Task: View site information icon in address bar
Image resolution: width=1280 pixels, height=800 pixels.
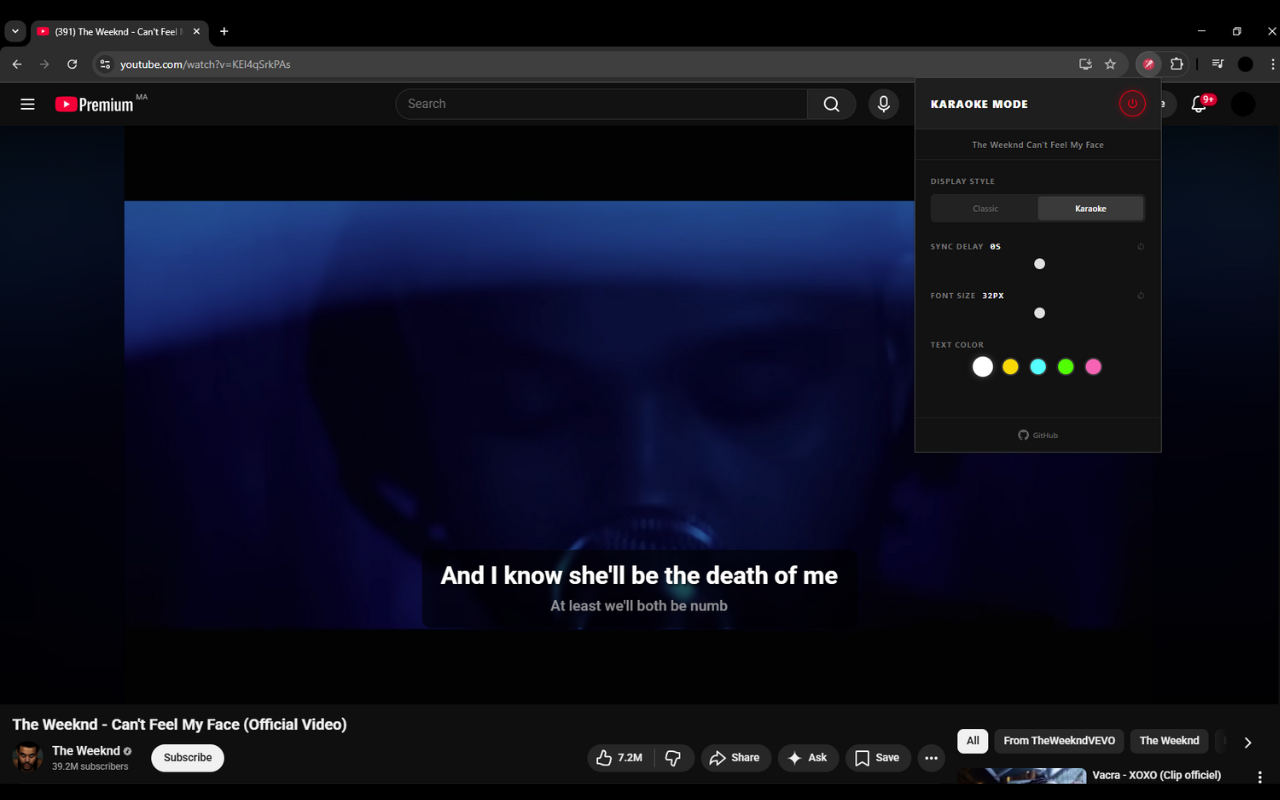Action: pyautogui.click(x=105, y=64)
